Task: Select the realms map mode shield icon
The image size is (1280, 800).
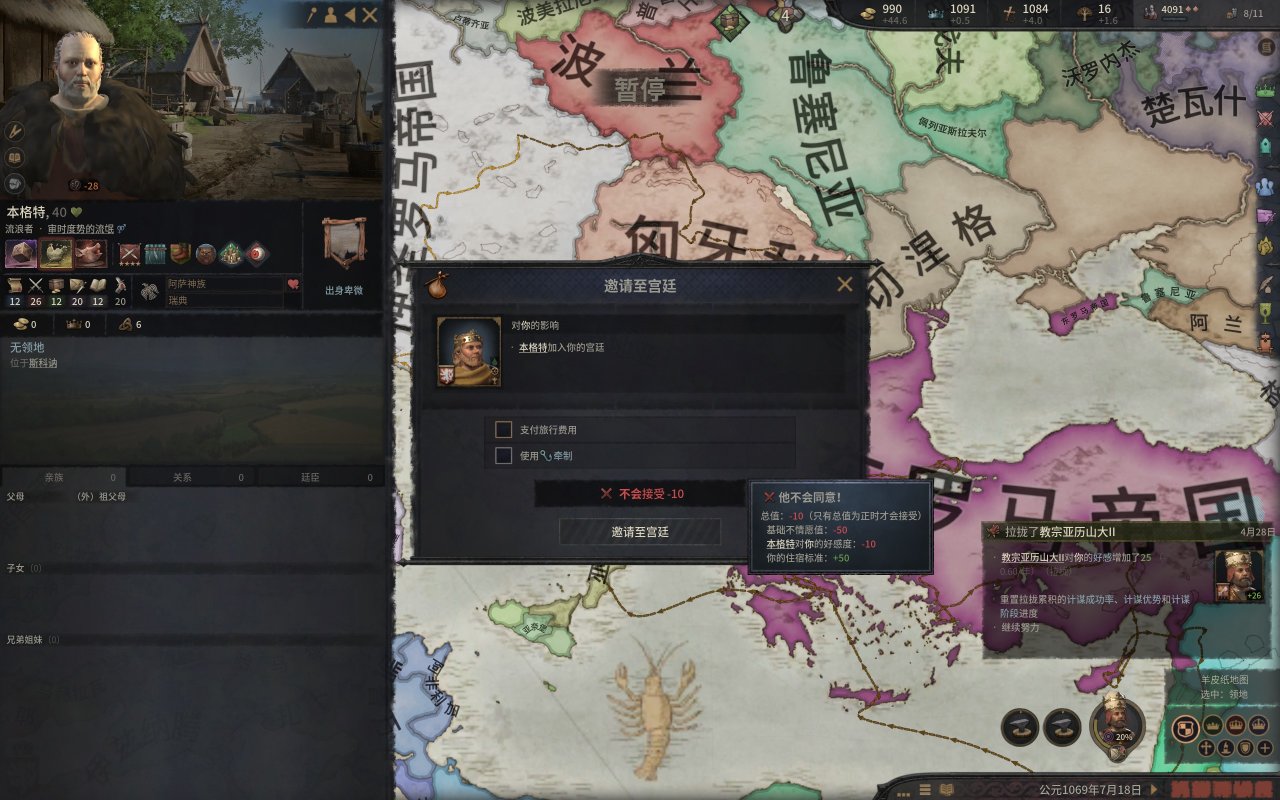Action: (x=1186, y=727)
